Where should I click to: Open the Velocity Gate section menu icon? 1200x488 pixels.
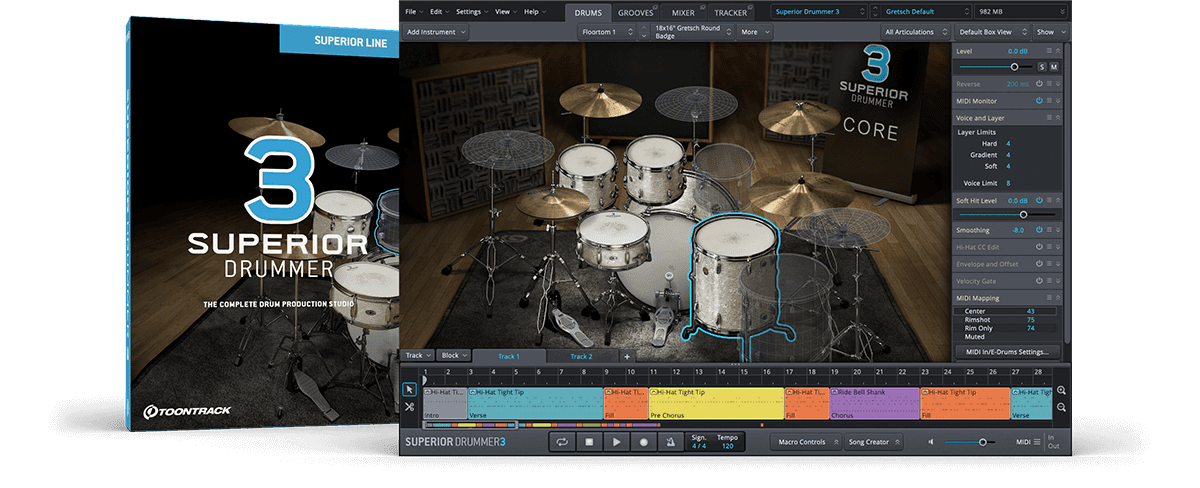[x=1048, y=281]
